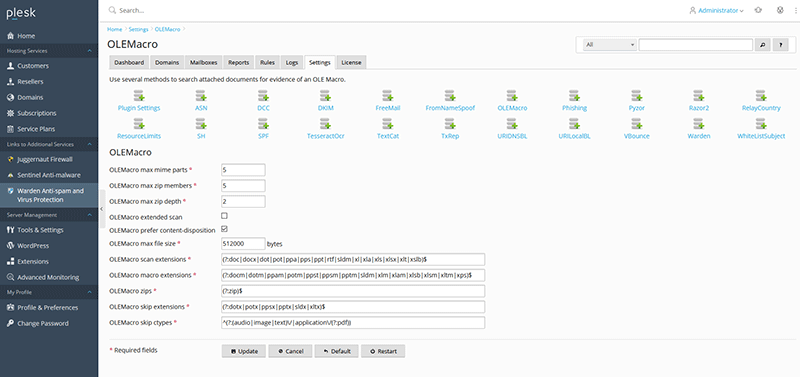Open the FromNameSpoof plugin icon

(450, 95)
